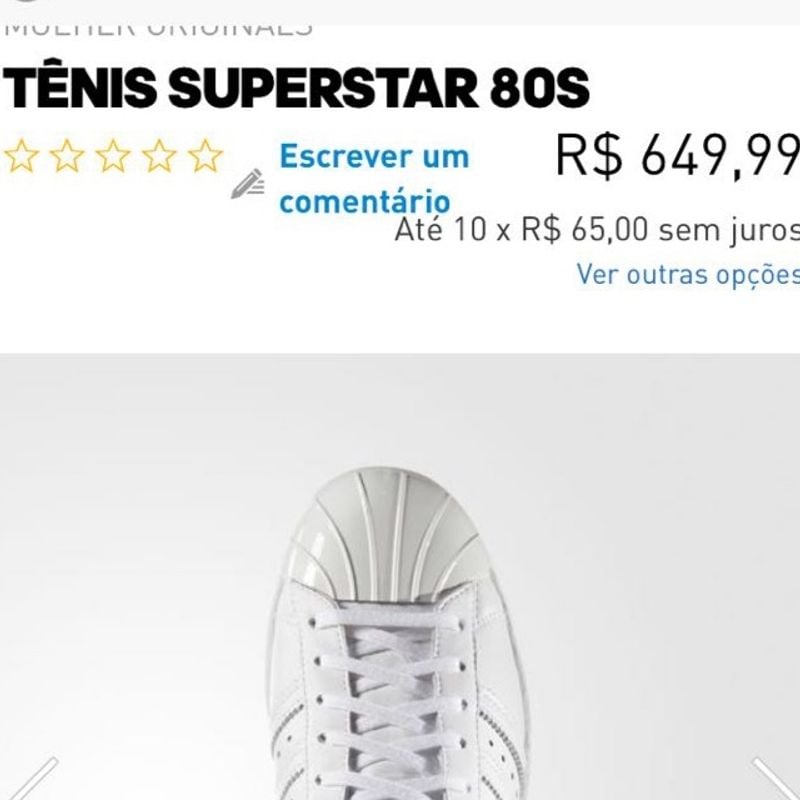Click the sneaker laces in the photo
This screenshot has width=800, height=800.
click(389, 704)
